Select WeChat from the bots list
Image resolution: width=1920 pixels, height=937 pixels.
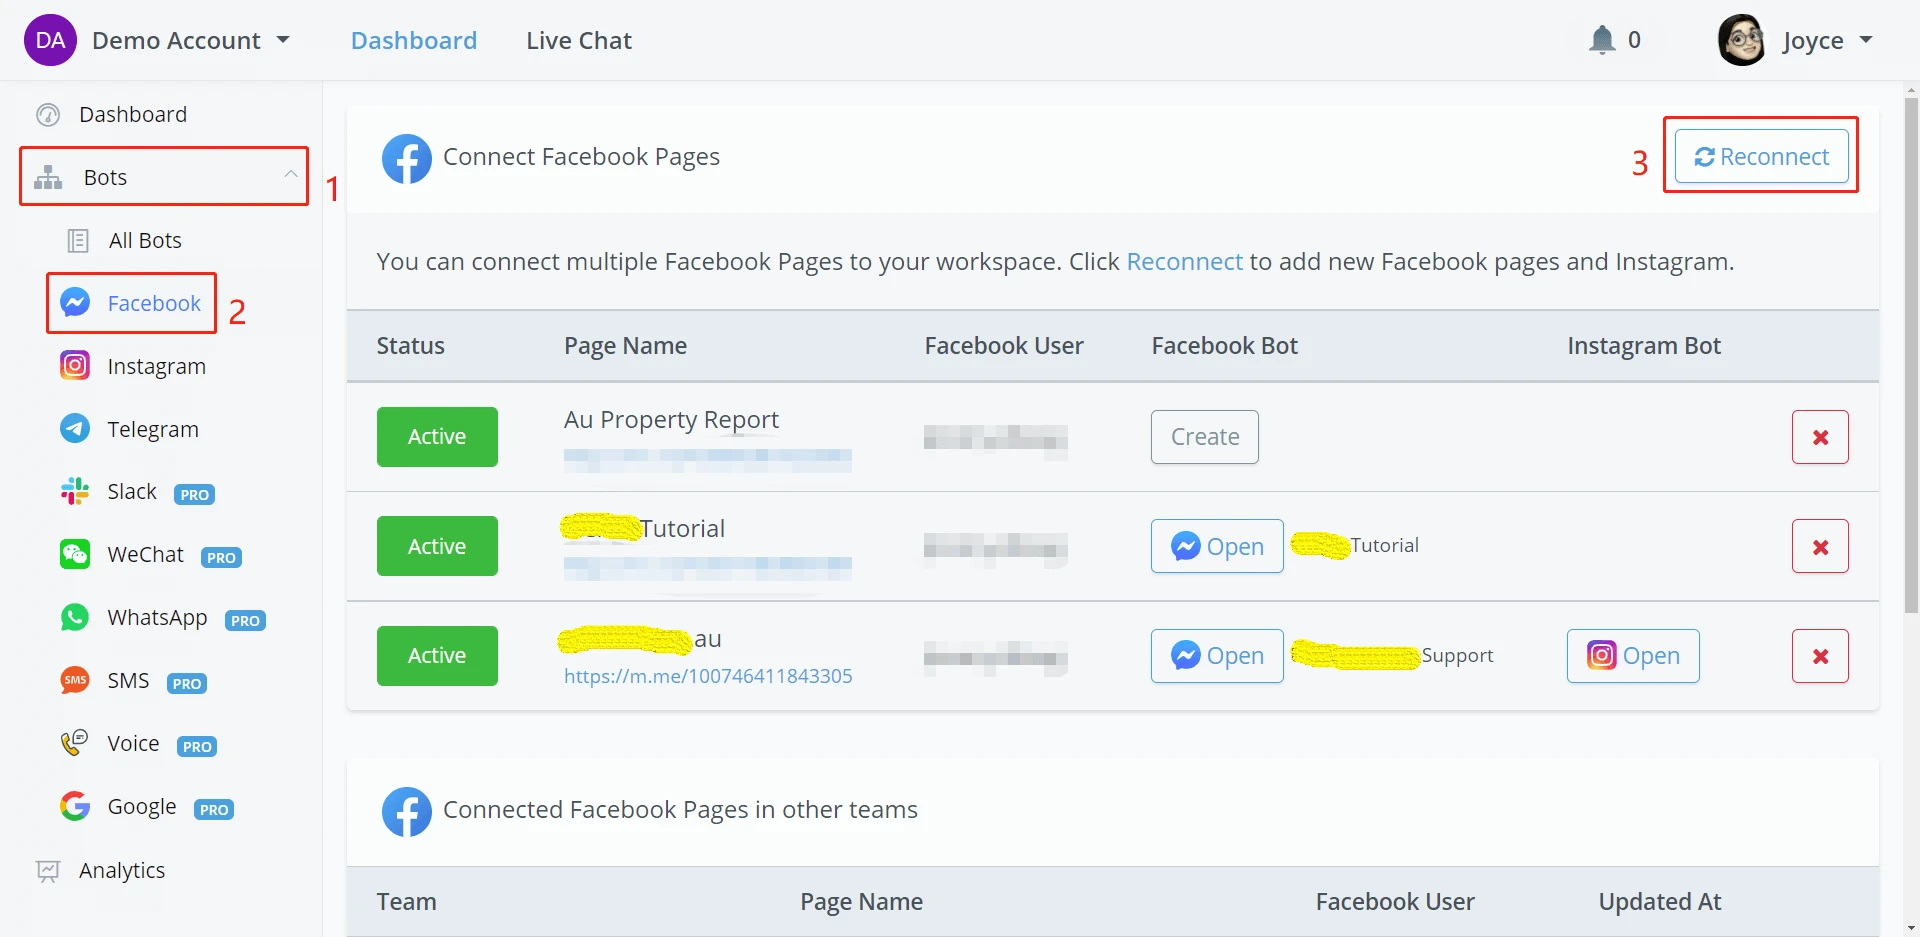coord(145,555)
